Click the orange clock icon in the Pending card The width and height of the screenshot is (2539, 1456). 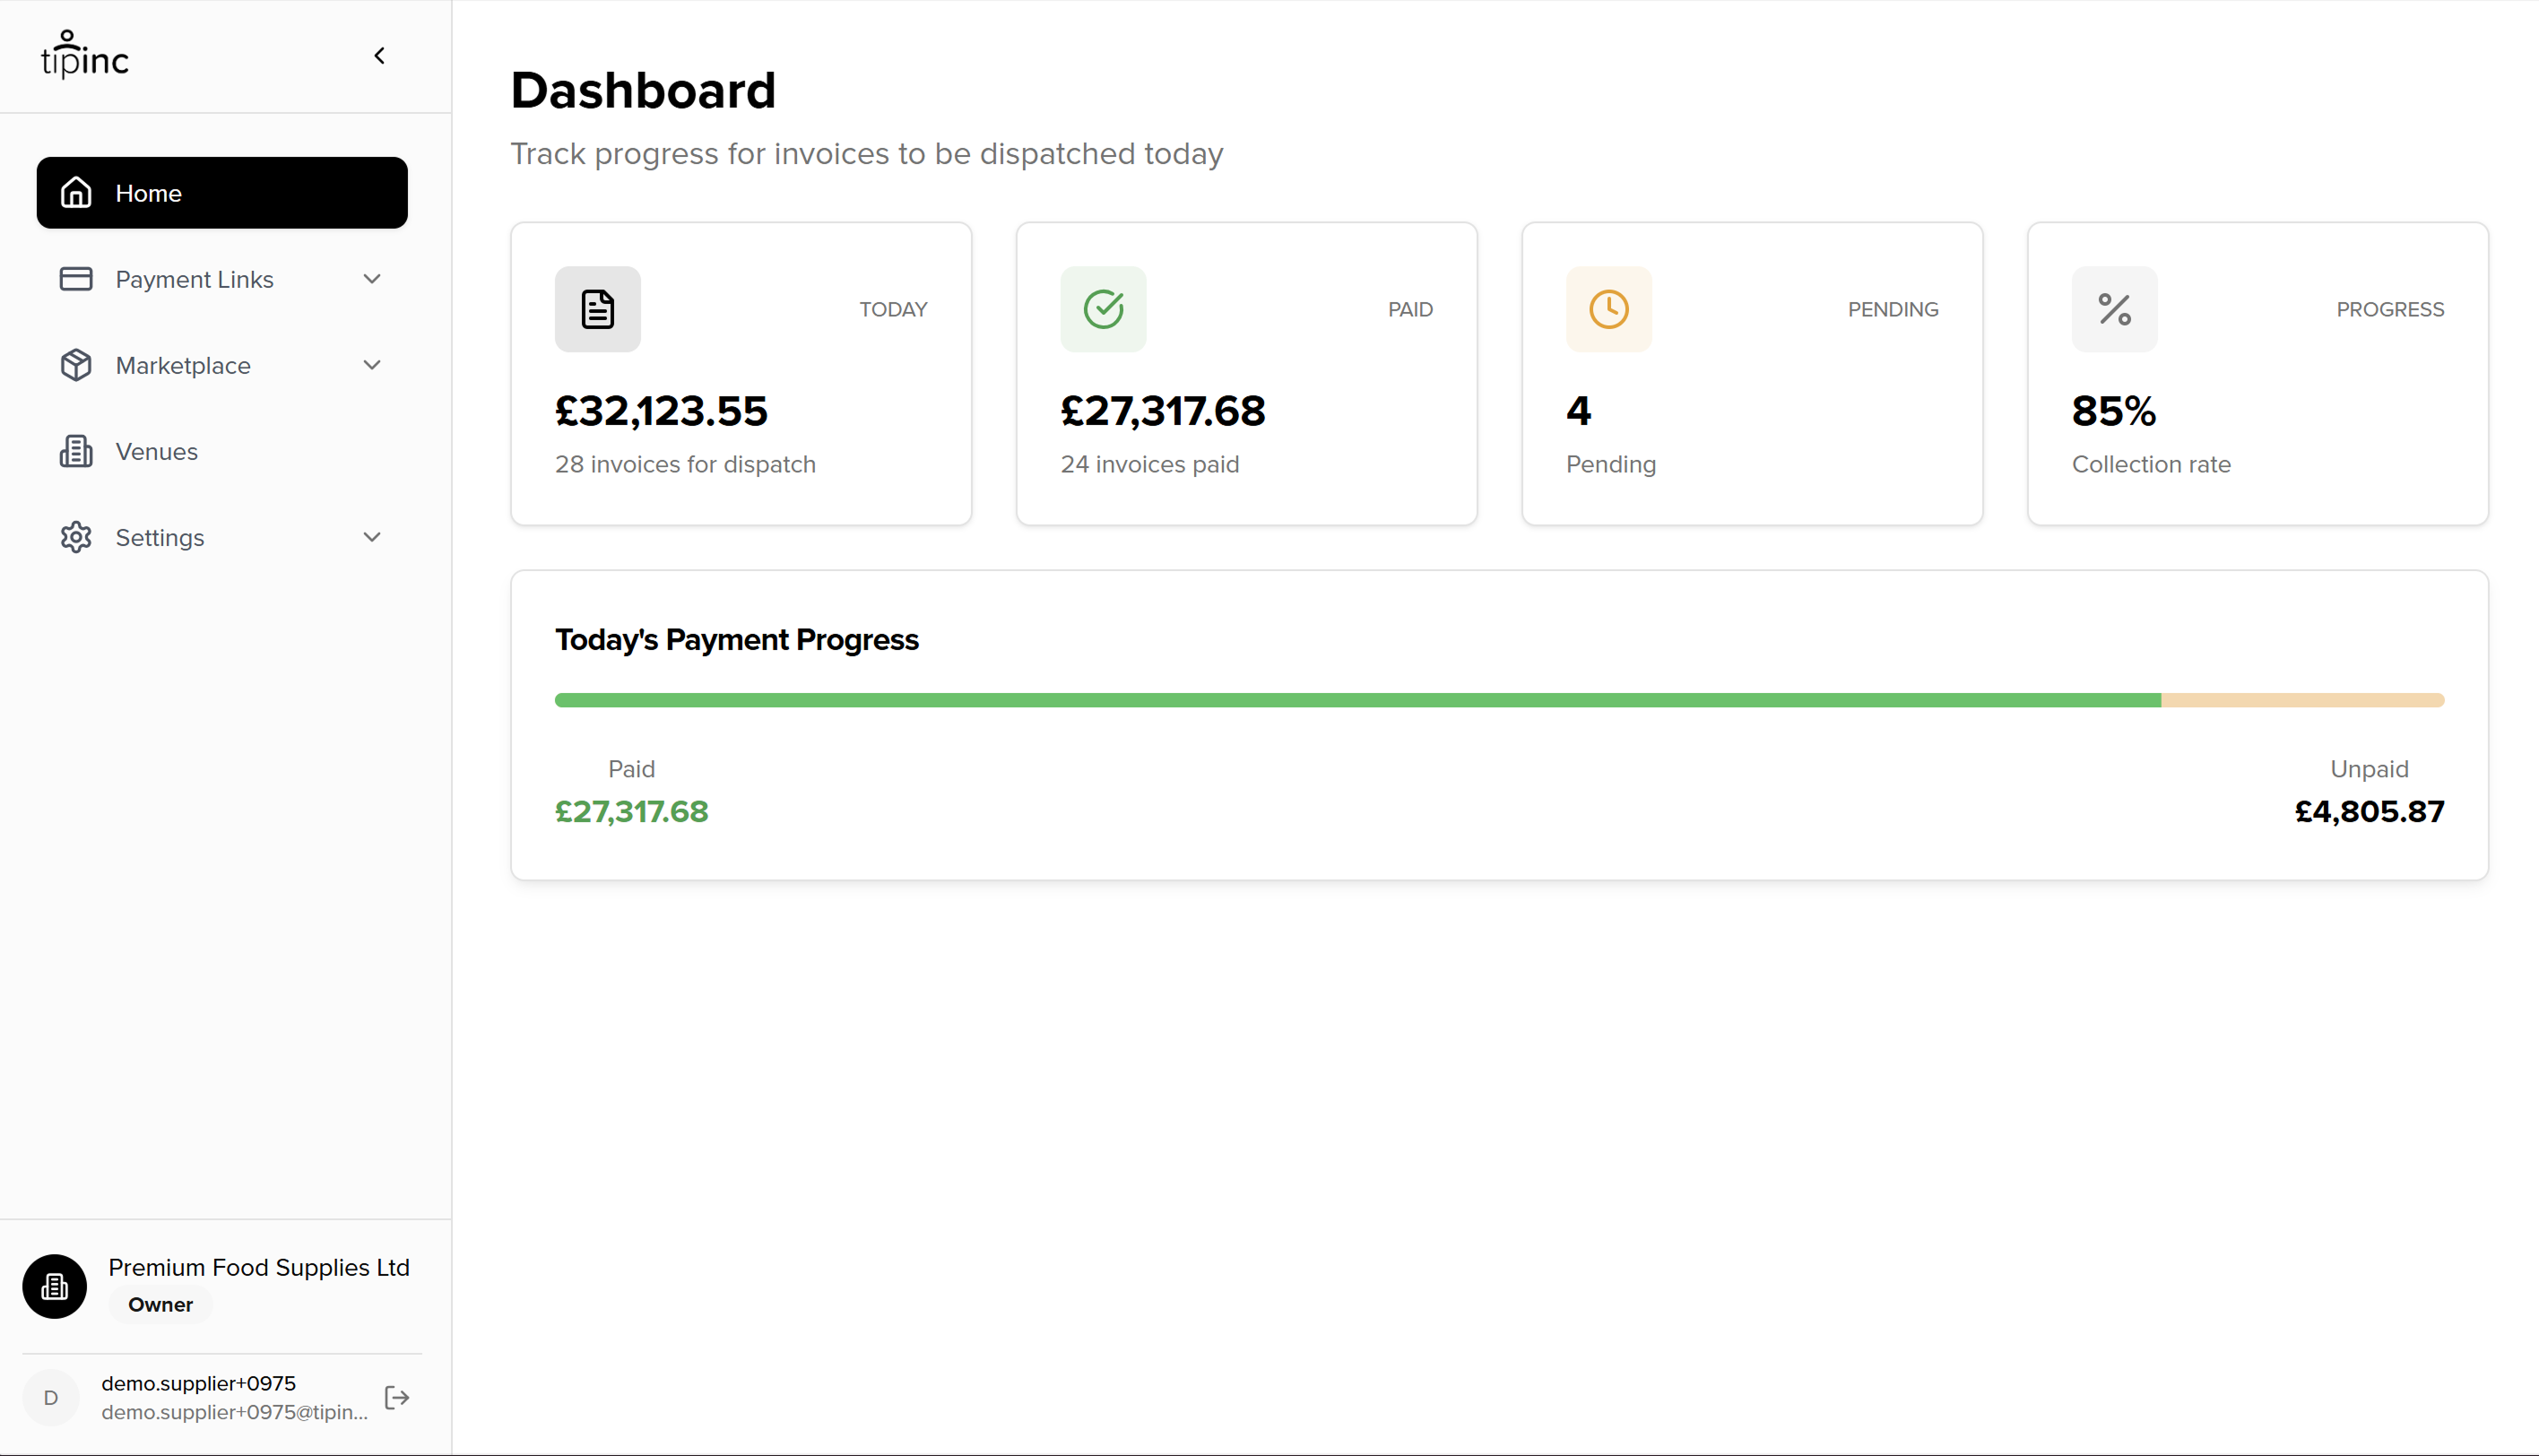tap(1608, 309)
